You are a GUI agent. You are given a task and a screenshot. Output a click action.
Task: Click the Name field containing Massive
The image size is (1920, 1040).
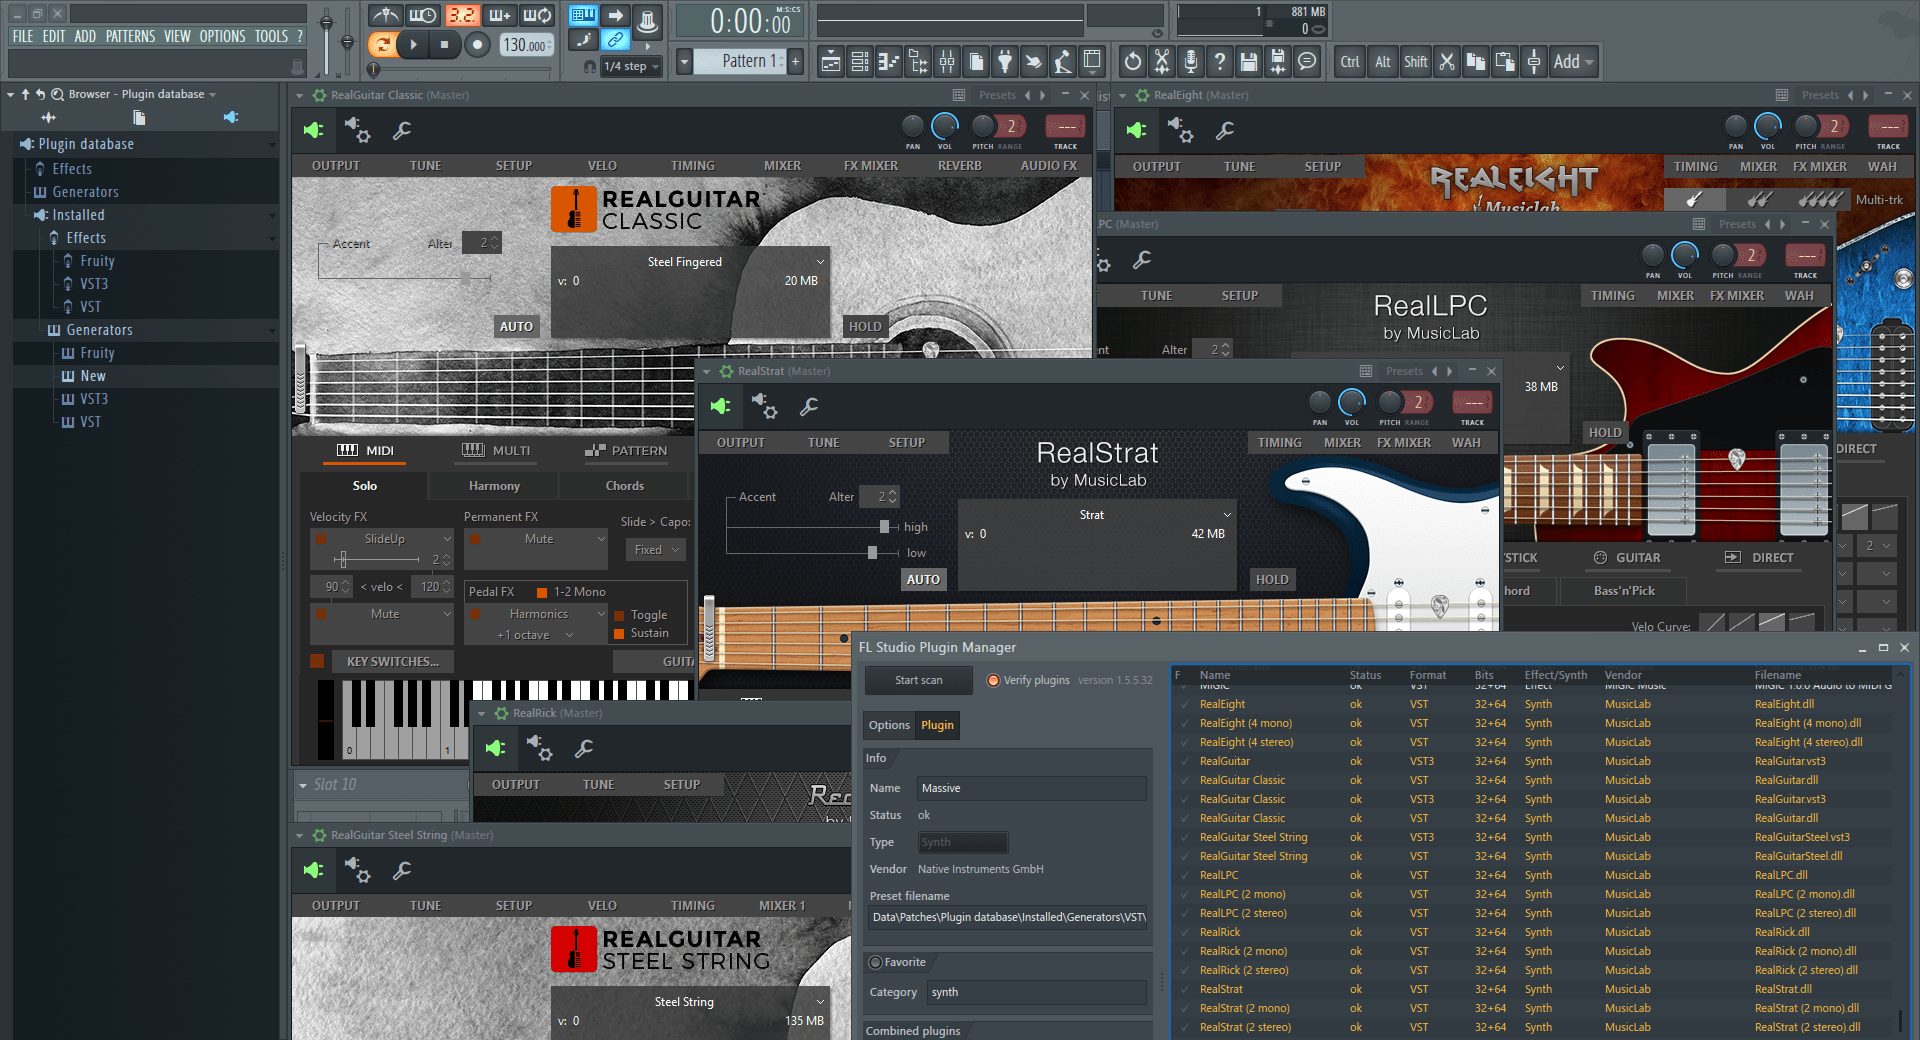[x=1031, y=788]
